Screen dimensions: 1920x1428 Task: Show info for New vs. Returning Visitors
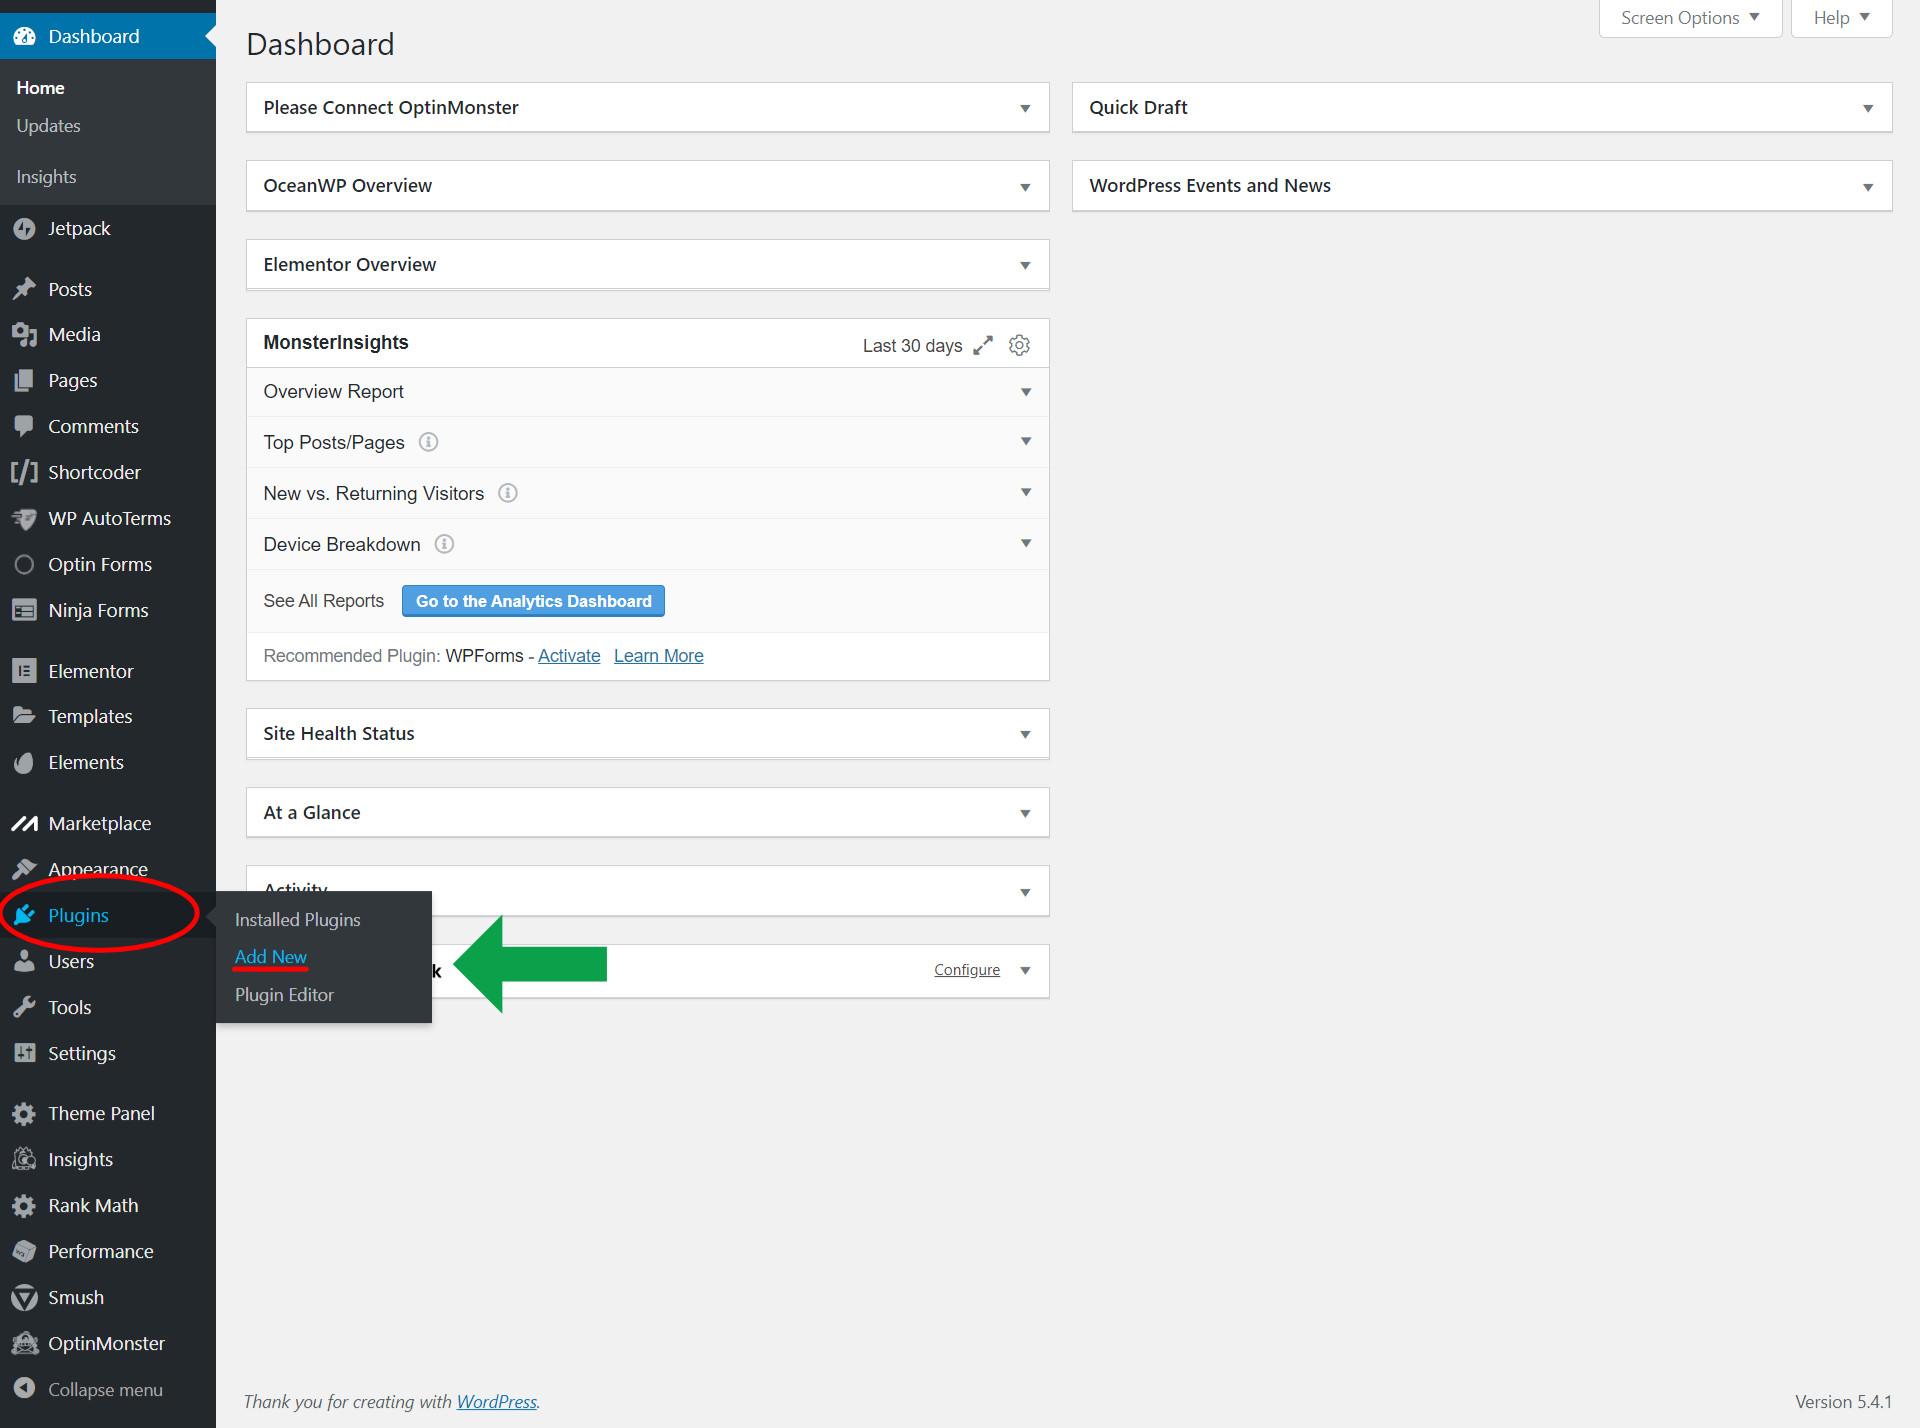pyautogui.click(x=508, y=493)
